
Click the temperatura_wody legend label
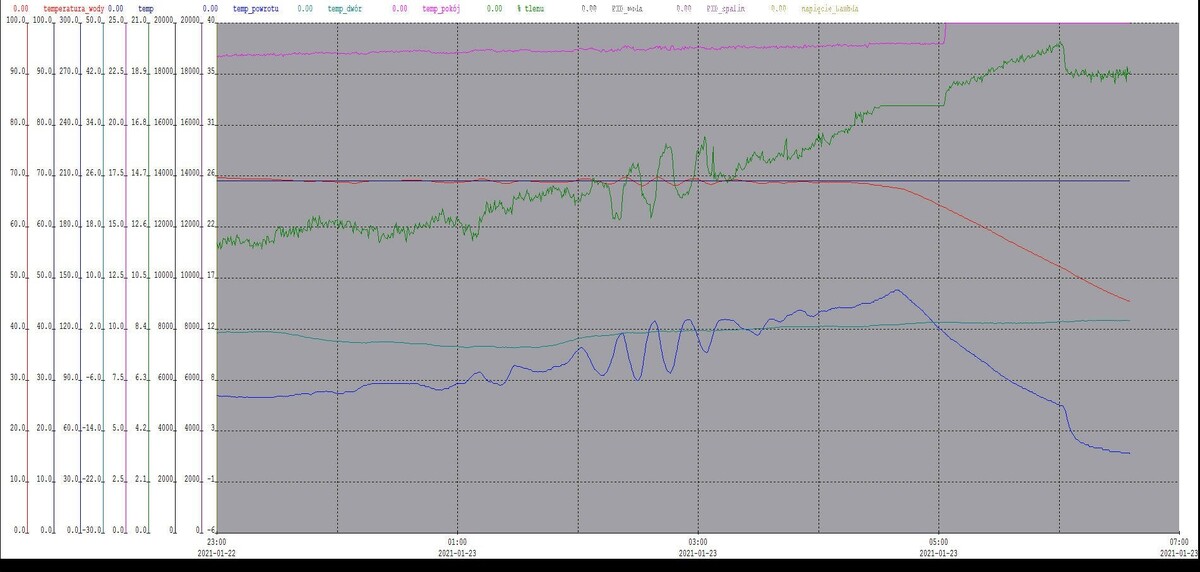tap(74, 8)
